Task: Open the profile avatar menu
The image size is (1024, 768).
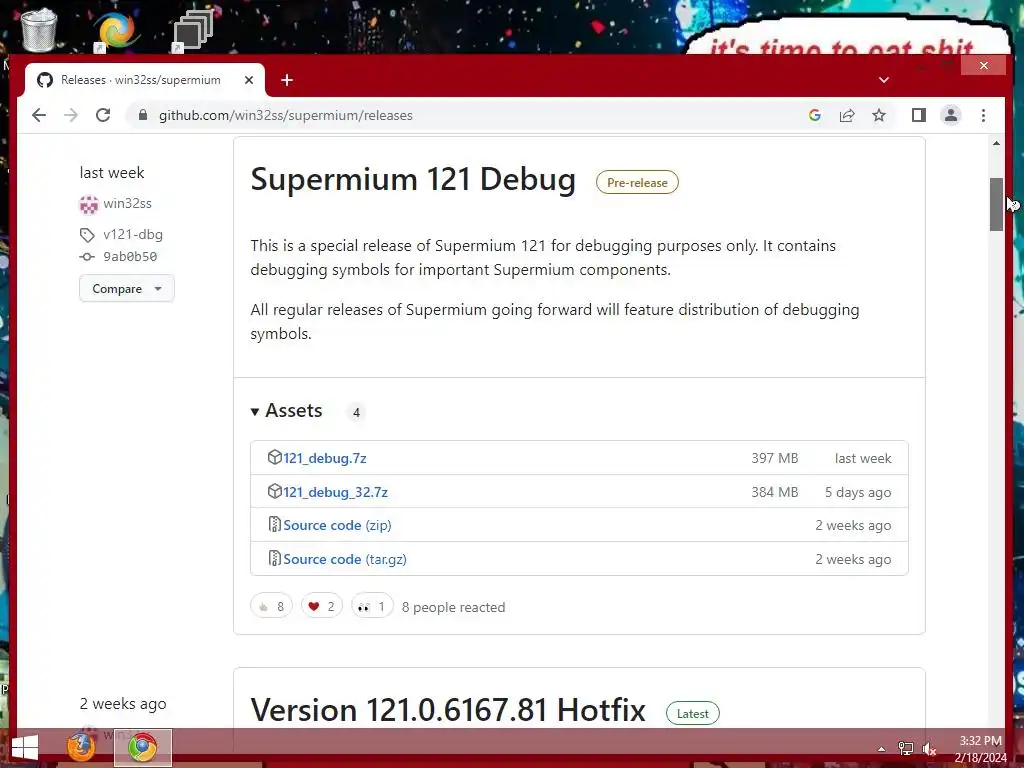Action: [x=951, y=116]
